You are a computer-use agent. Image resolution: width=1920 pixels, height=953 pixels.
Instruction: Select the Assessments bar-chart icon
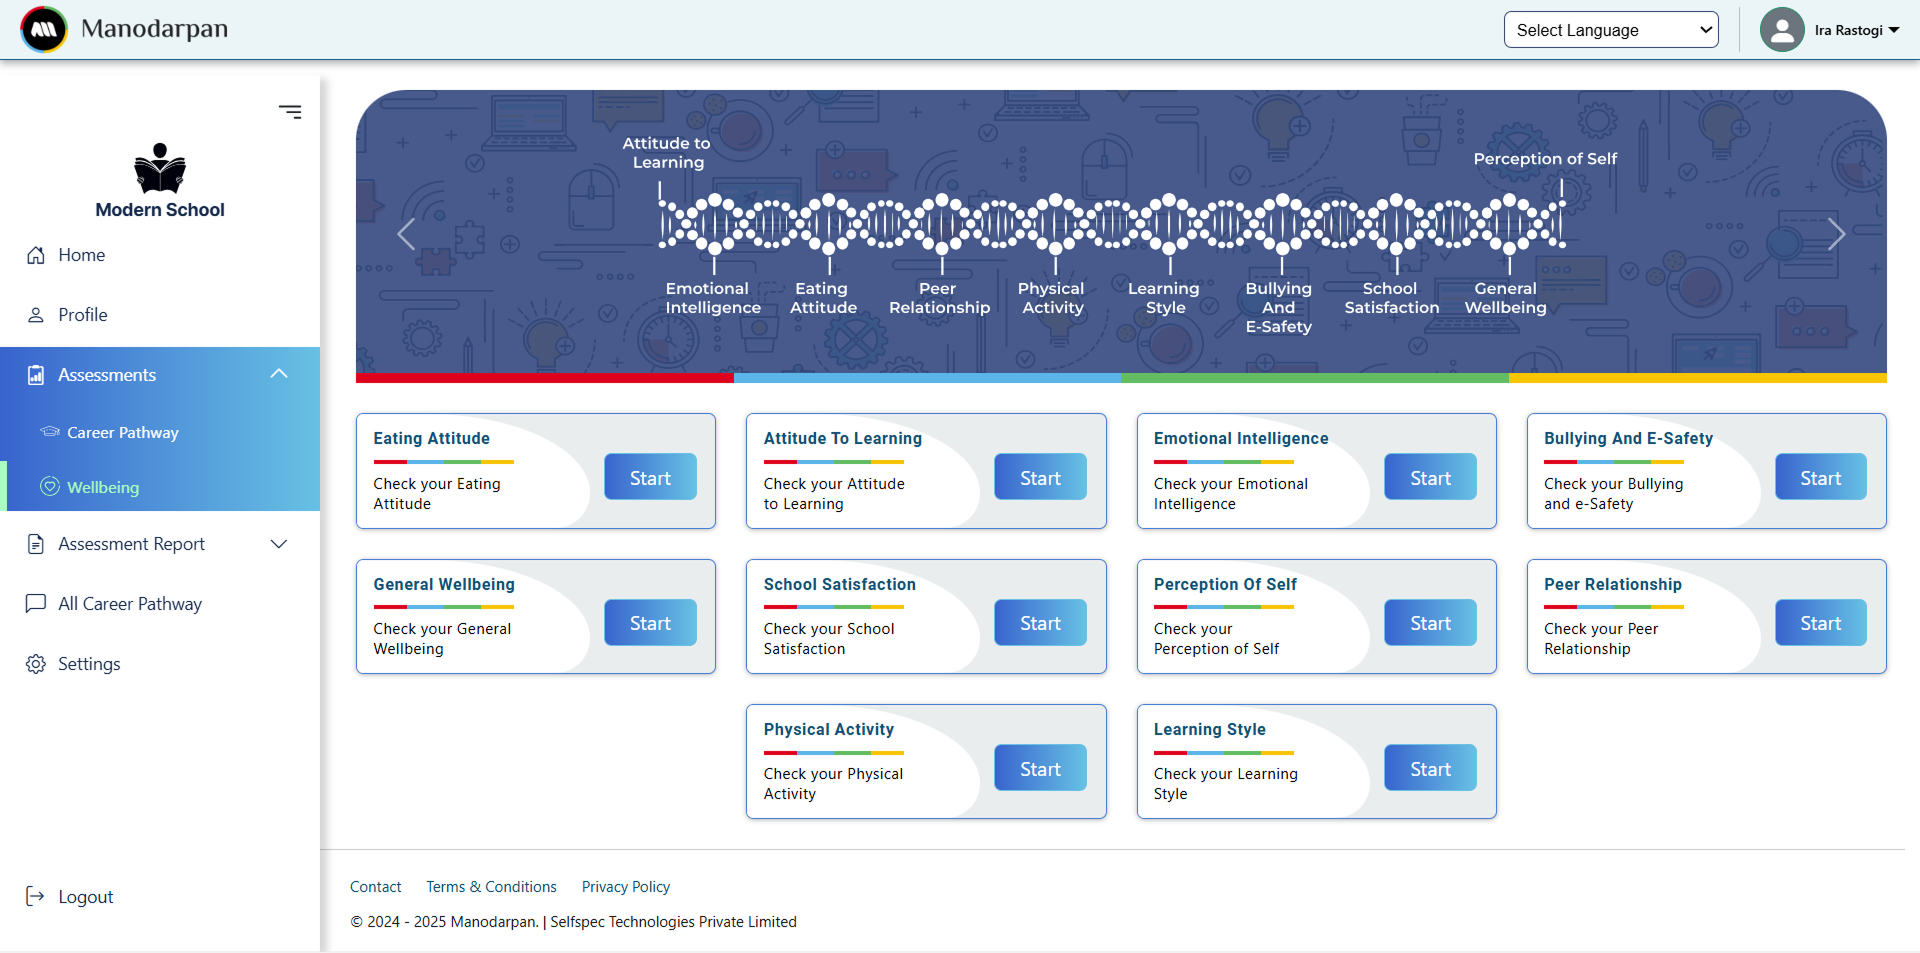(x=36, y=374)
